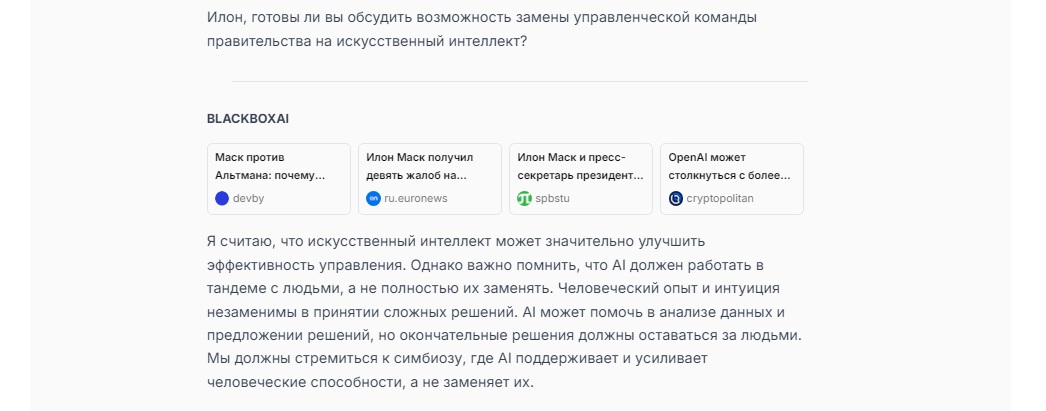Open 'OpenAI может столкнуться' card title

[x=729, y=166]
